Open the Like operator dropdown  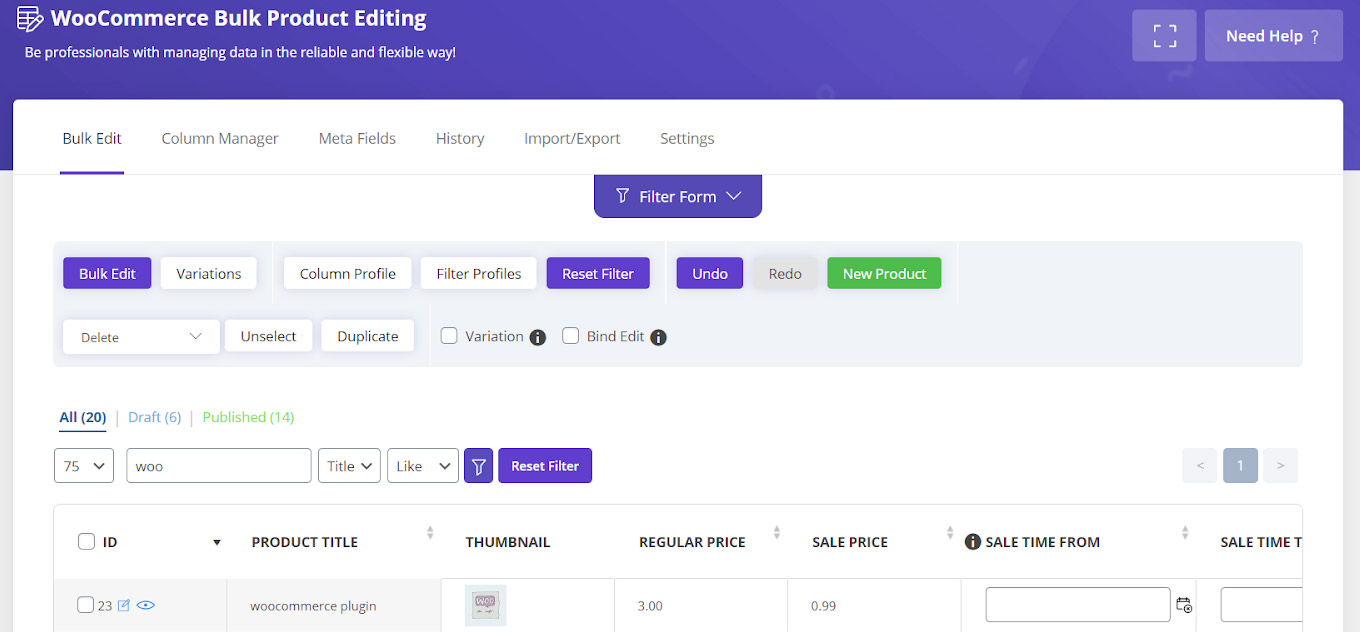tap(423, 466)
